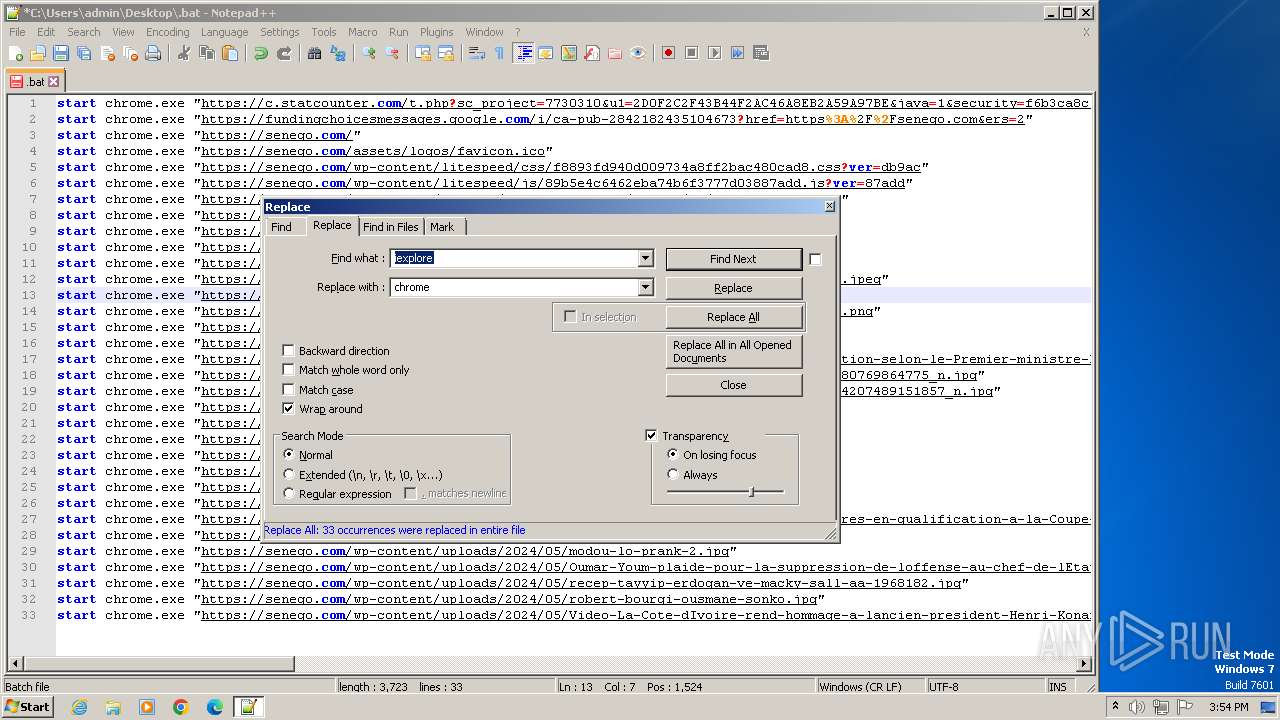Viewport: 1280px width, 720px height.
Task: Adjust the transparency slider handle
Action: click(751, 492)
